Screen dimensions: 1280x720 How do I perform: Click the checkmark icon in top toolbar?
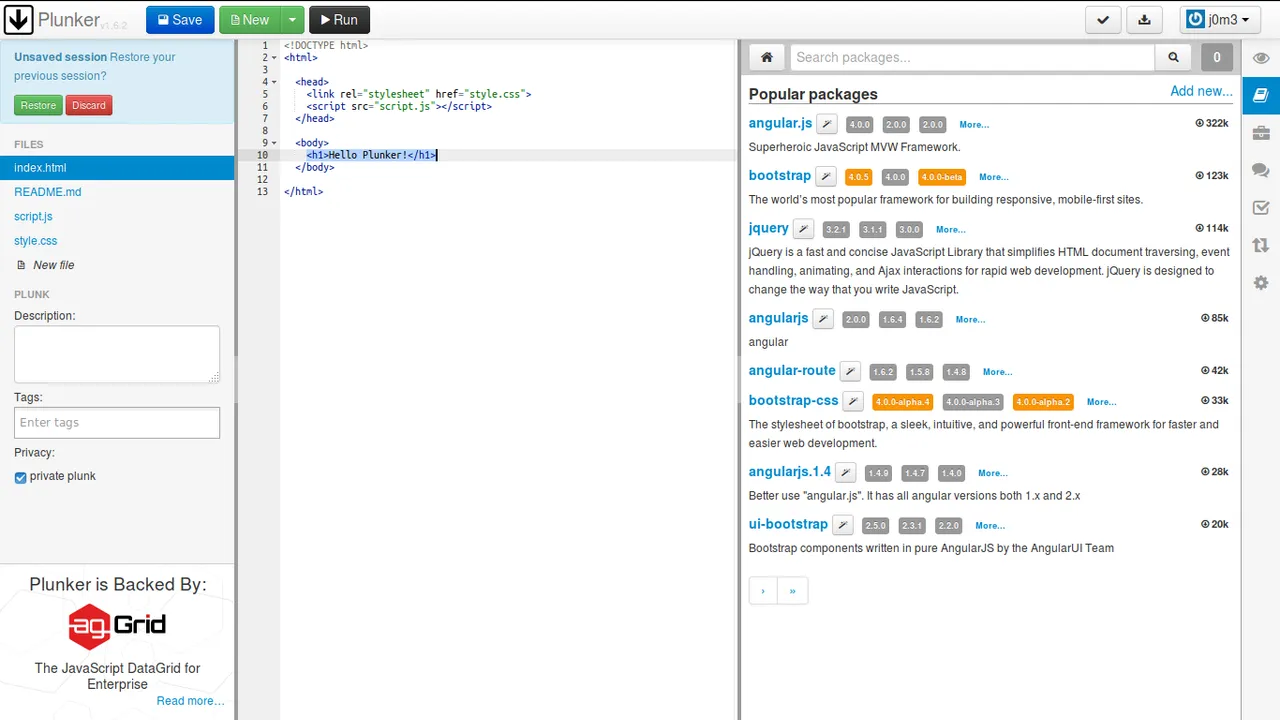pyautogui.click(x=1102, y=19)
